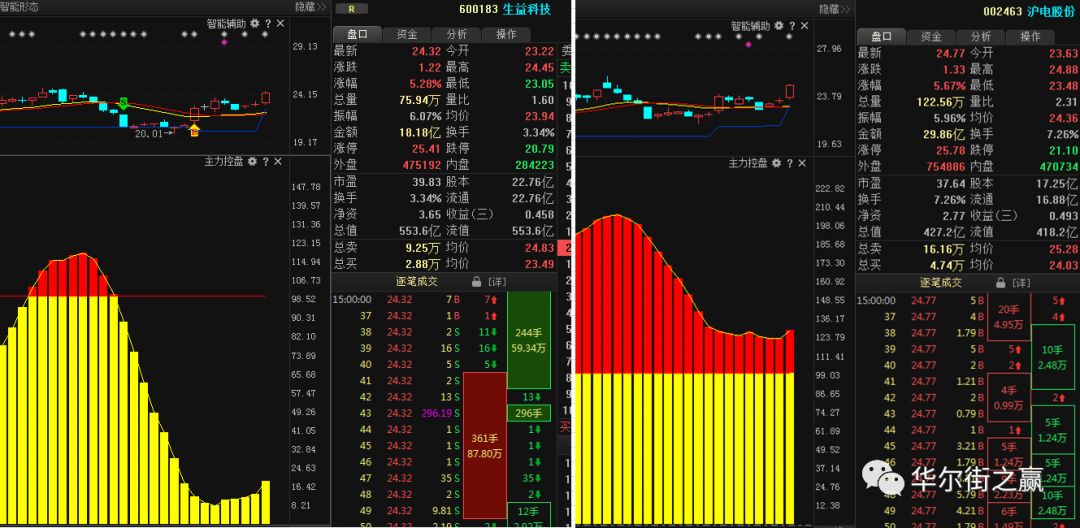
Task: Switch to 资金 tab for 沪电股份
Action: click(x=931, y=36)
